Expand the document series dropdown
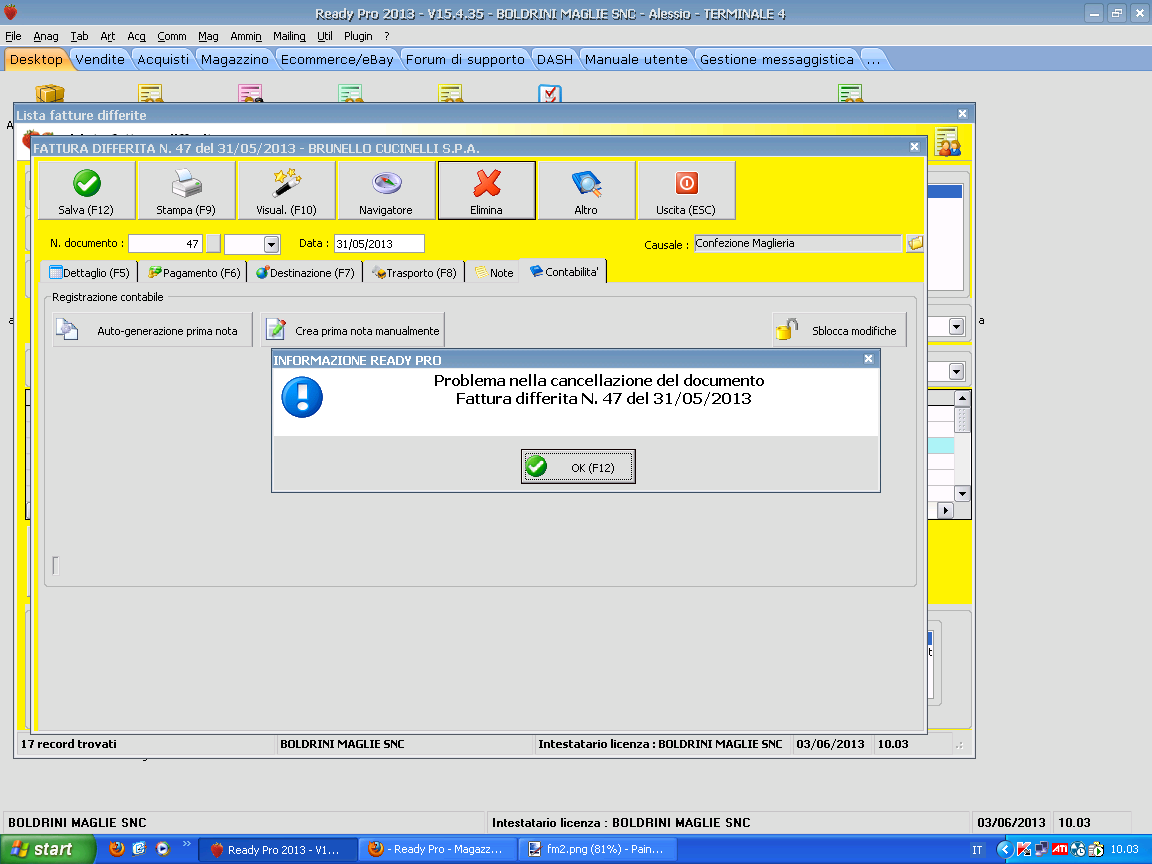Image resolution: width=1152 pixels, height=864 pixels. (x=271, y=244)
